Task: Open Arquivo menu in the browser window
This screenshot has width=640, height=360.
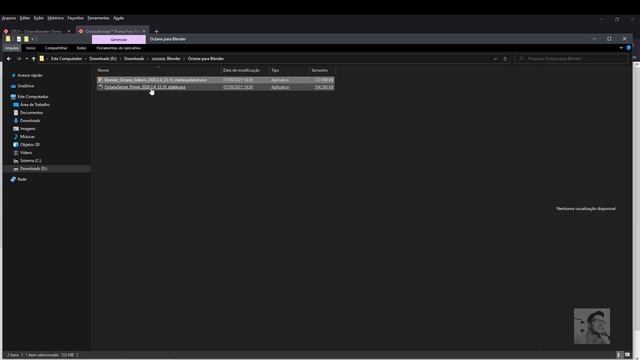Action: click(9, 18)
